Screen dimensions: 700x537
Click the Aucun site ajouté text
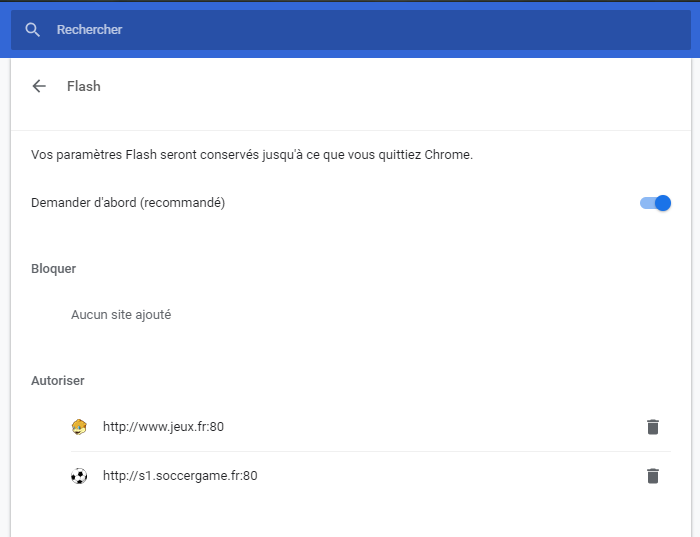click(121, 315)
